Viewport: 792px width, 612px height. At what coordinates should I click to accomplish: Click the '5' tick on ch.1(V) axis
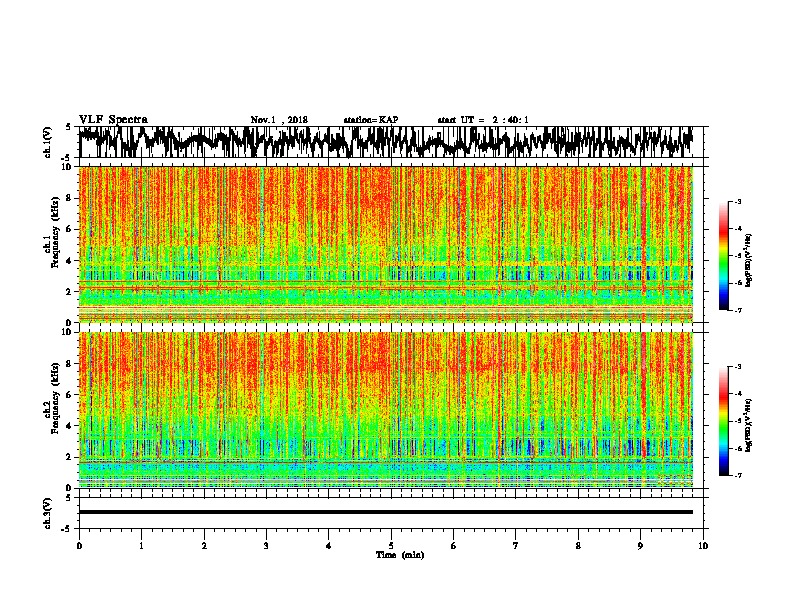[x=68, y=127]
